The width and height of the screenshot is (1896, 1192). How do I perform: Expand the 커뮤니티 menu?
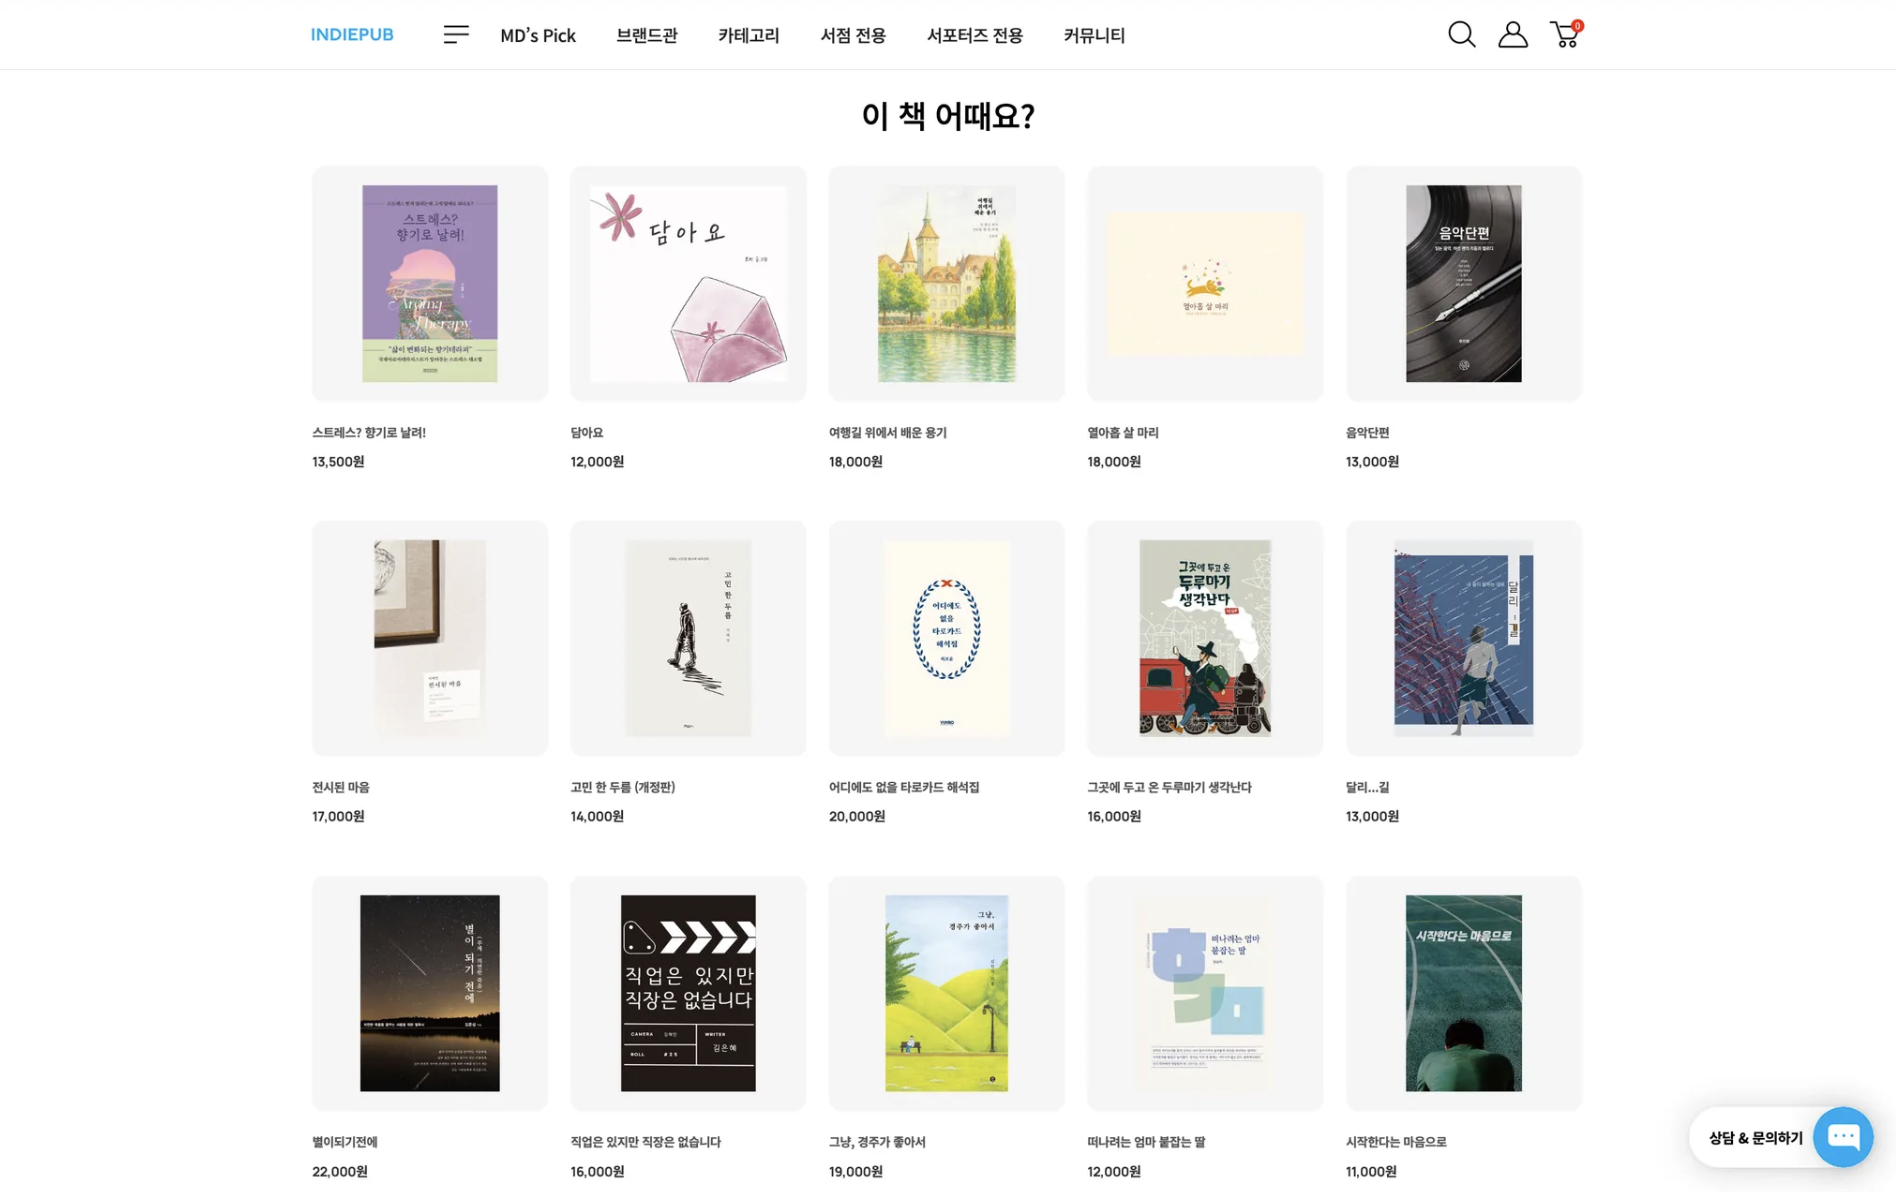[x=1094, y=35]
